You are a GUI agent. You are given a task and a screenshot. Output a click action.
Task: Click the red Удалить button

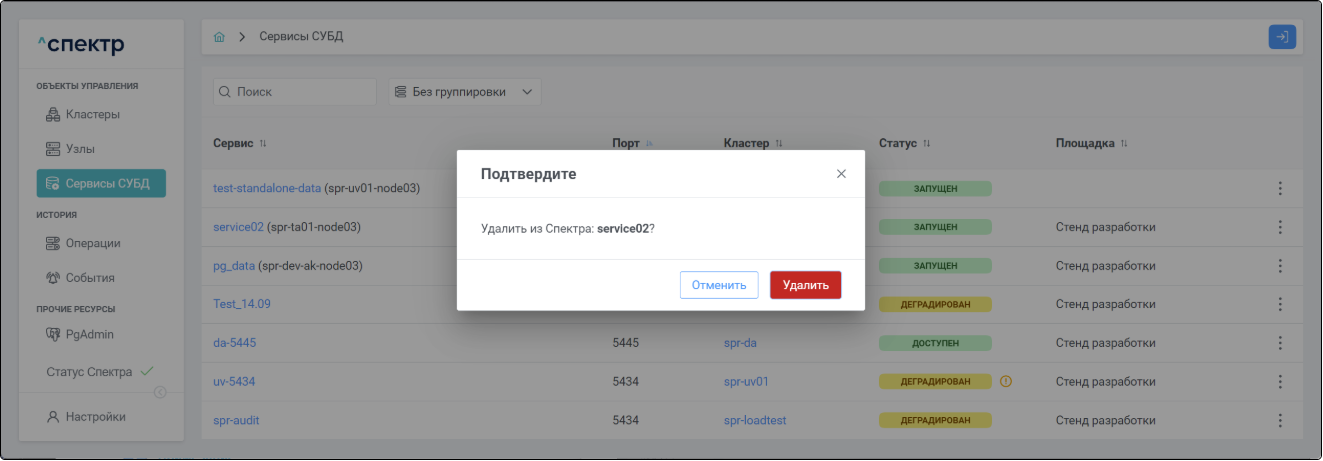(805, 285)
